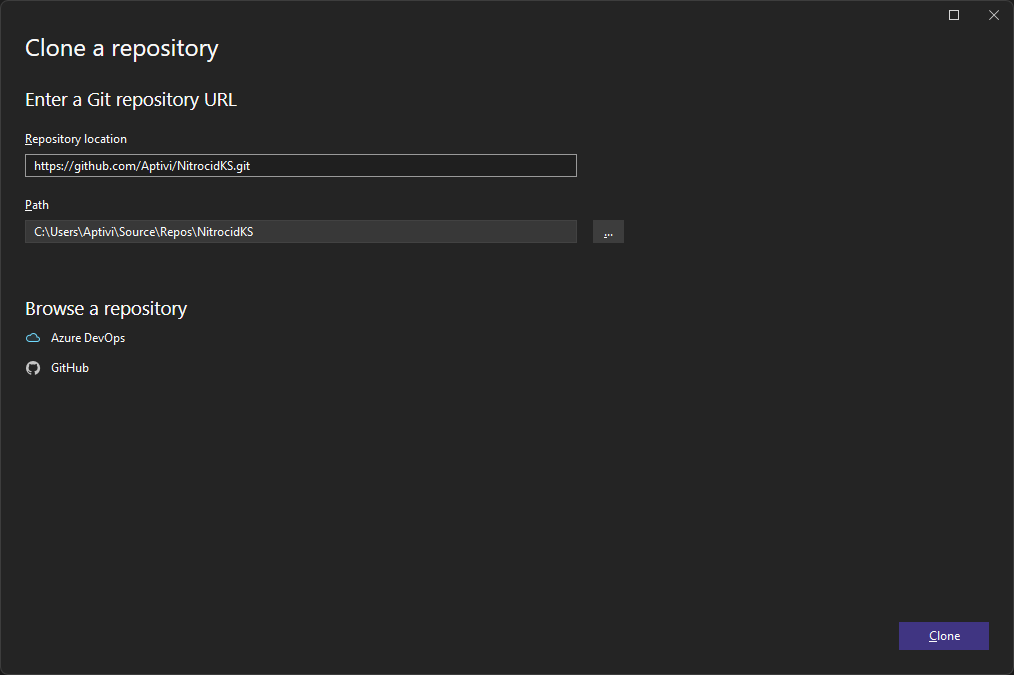Click the "Repository location" field label
1014x675 pixels.
tap(76, 139)
